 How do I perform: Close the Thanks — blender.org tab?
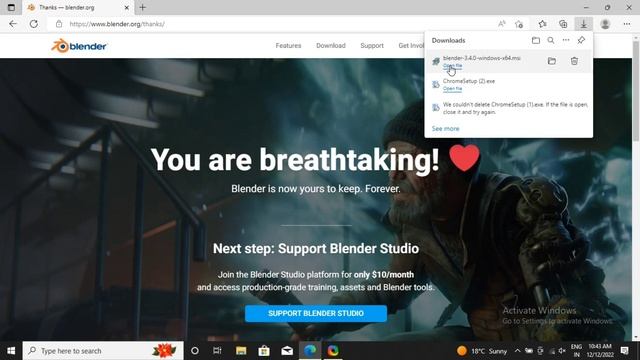point(127,7)
